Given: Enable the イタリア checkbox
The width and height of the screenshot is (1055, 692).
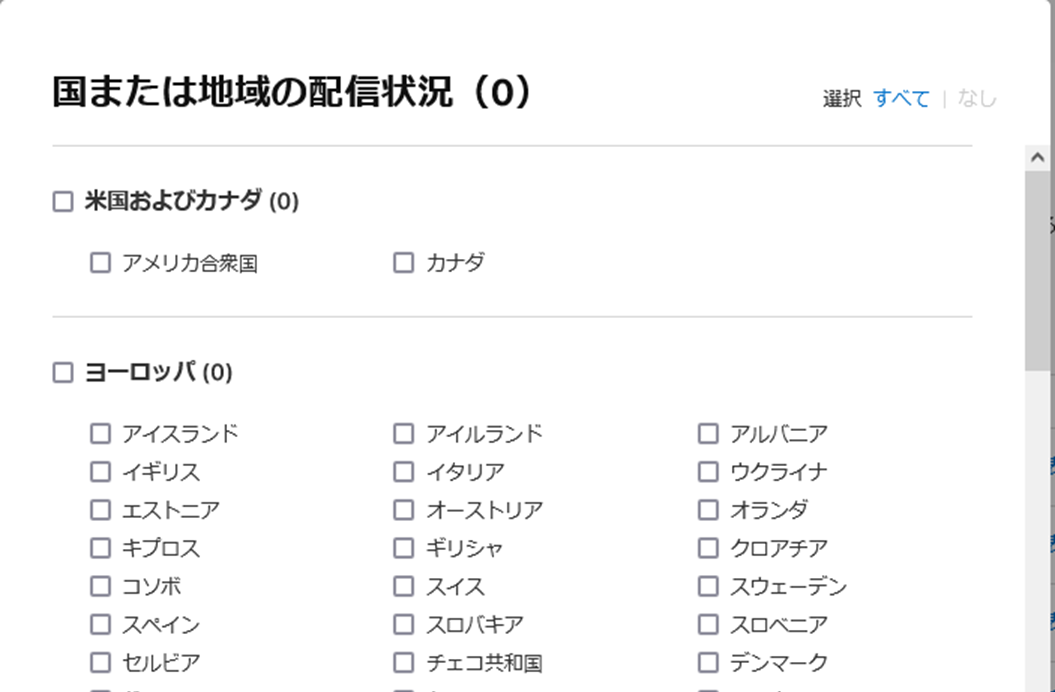Looking at the screenshot, I should [x=404, y=472].
